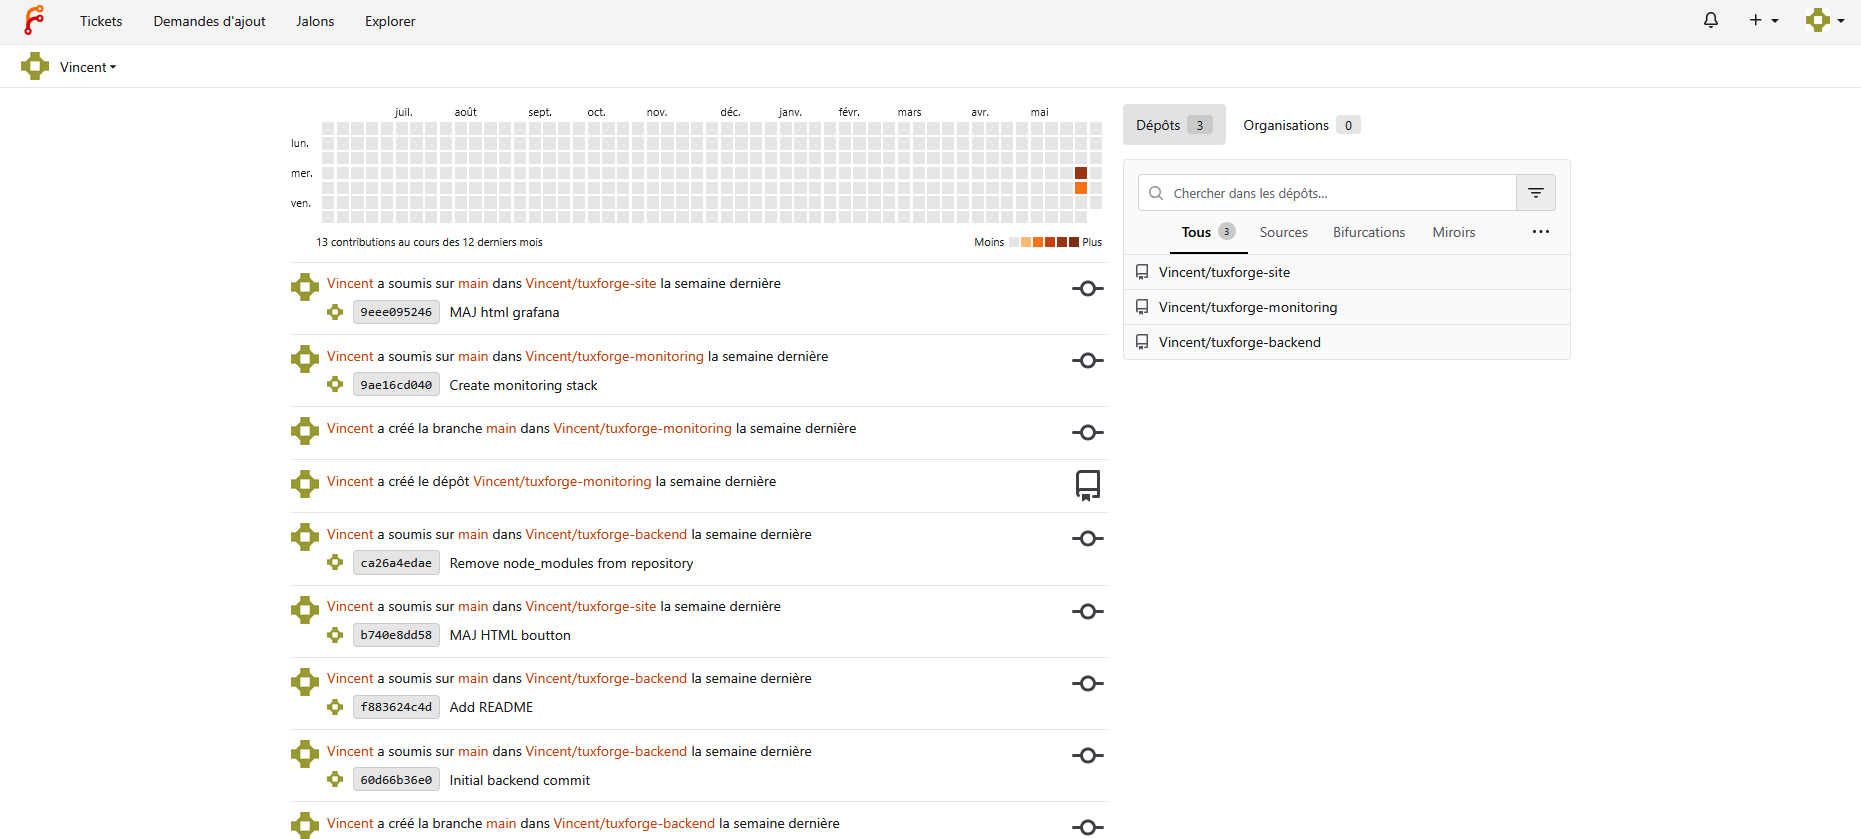The height and width of the screenshot is (839, 1861).
Task: Open commit hash ca26a4edae
Action: pyautogui.click(x=396, y=563)
